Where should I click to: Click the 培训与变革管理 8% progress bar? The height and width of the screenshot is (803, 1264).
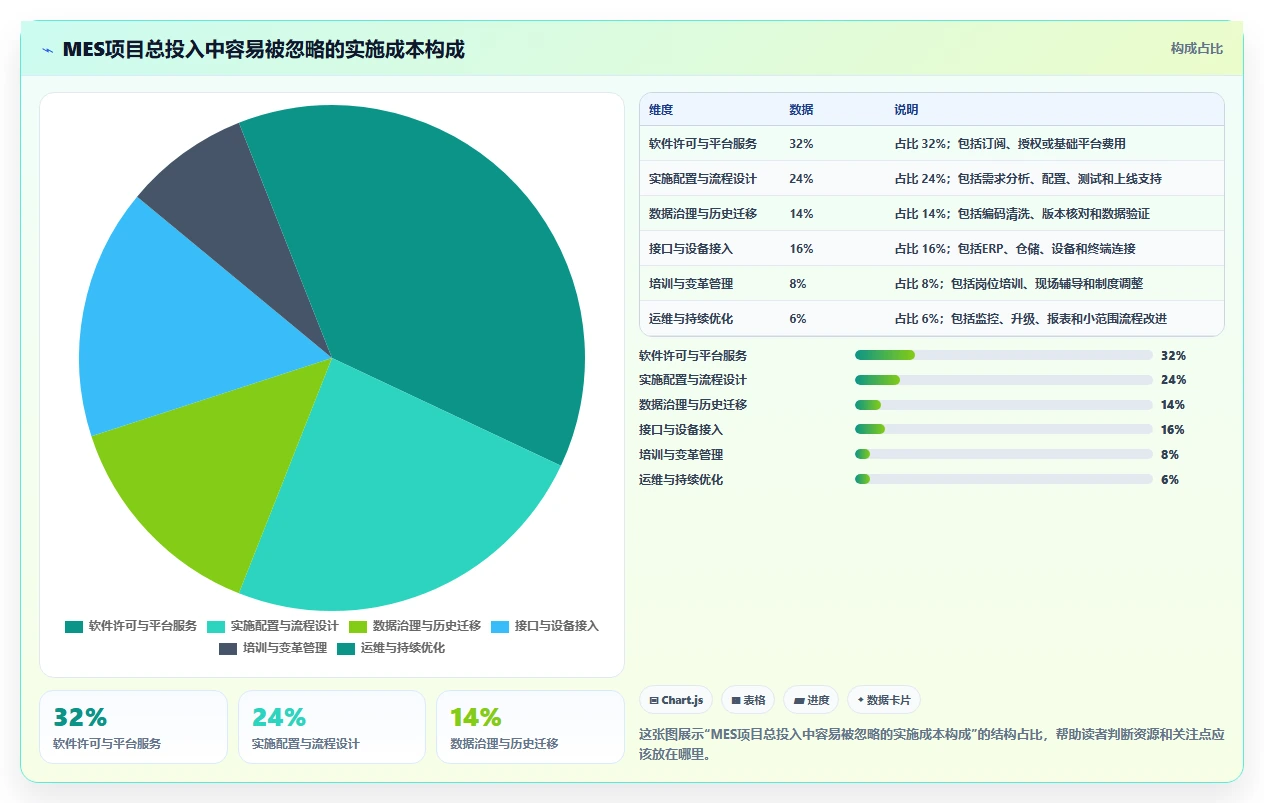1004,455
